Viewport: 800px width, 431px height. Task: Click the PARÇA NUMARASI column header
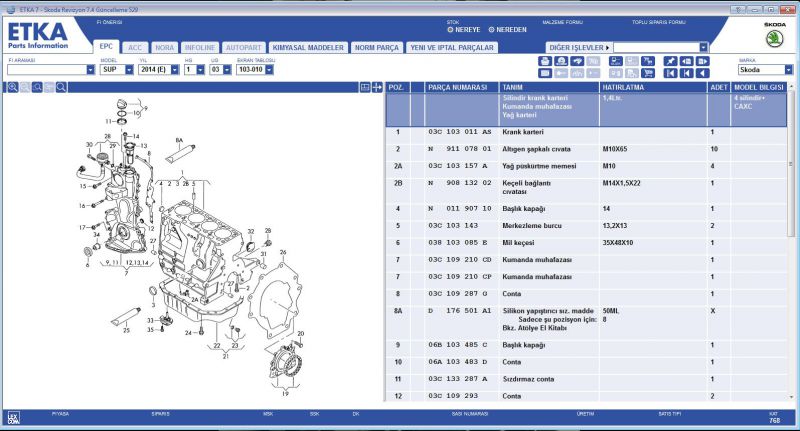tap(461, 87)
